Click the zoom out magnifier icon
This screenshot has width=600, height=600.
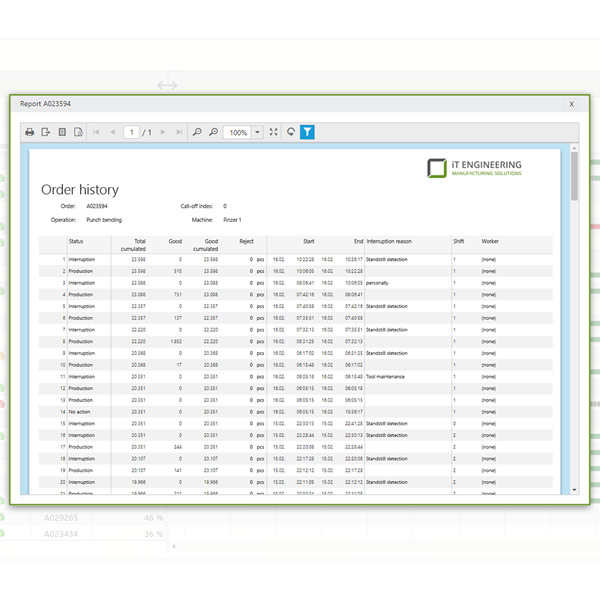click(x=197, y=132)
